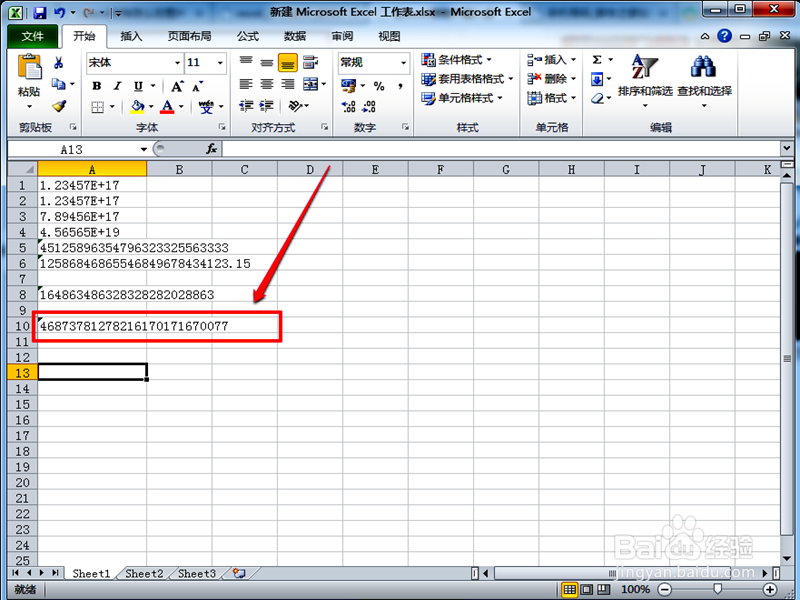Click the Copy icon
800x600 pixels.
click(59, 84)
